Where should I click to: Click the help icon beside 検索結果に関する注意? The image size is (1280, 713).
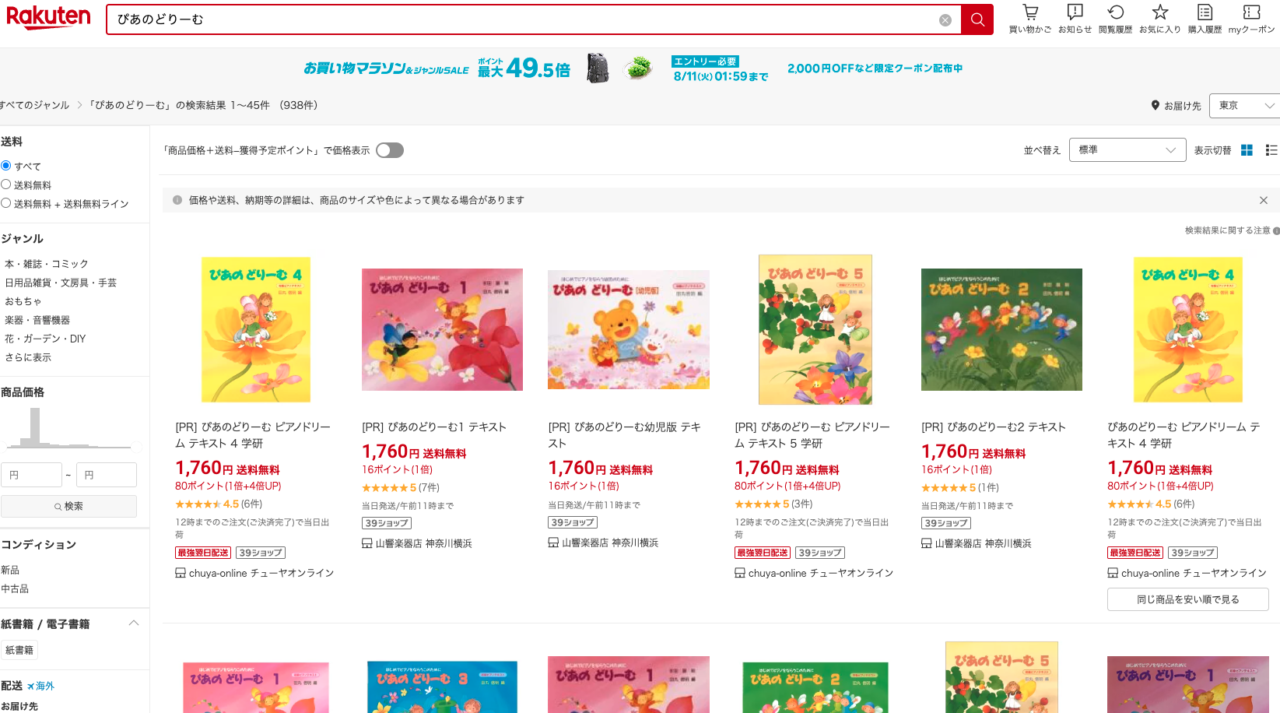tap(1276, 230)
